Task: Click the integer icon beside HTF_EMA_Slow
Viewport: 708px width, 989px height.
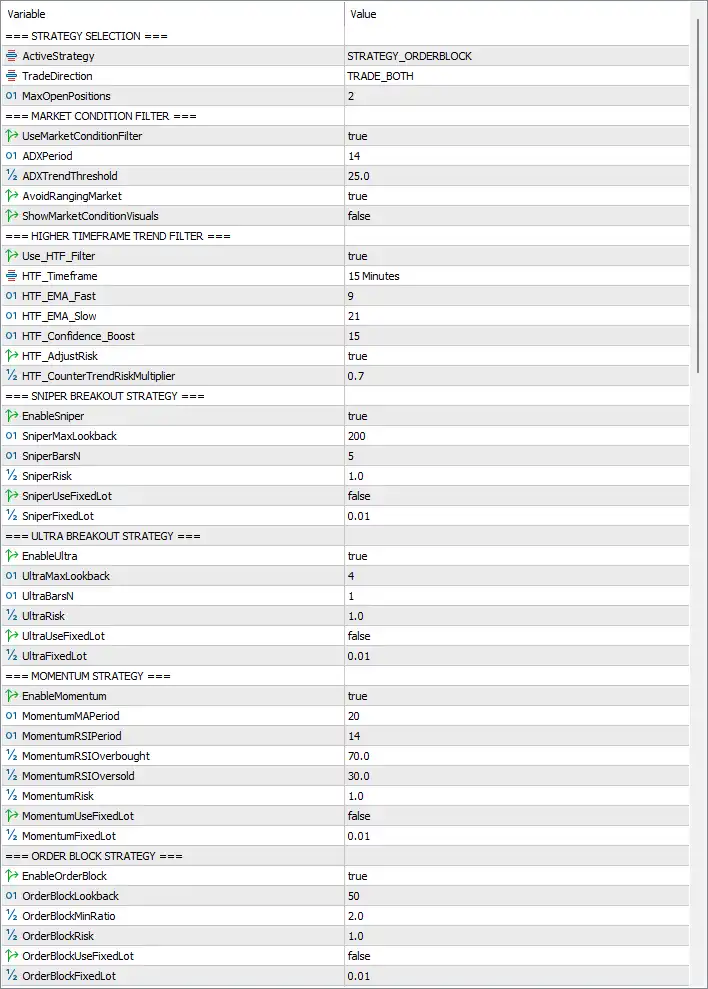Action: (x=11, y=316)
